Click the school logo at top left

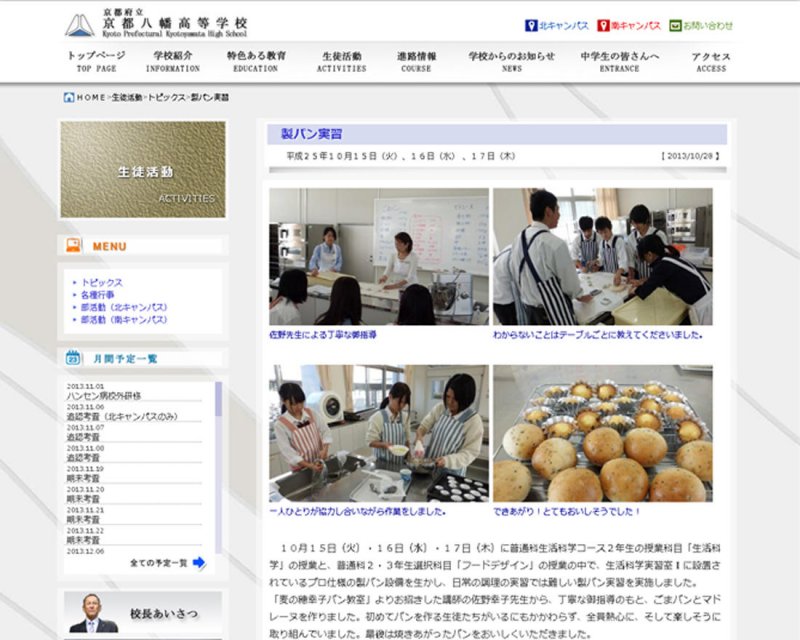pyautogui.click(x=80, y=25)
